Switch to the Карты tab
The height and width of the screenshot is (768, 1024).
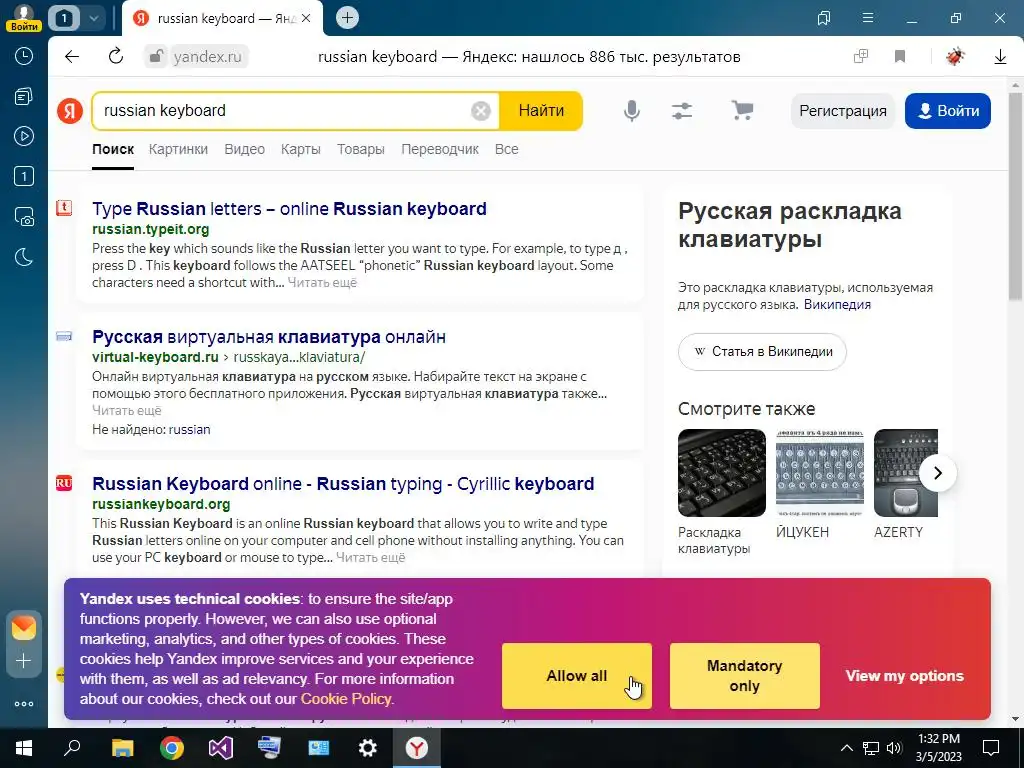(300, 149)
